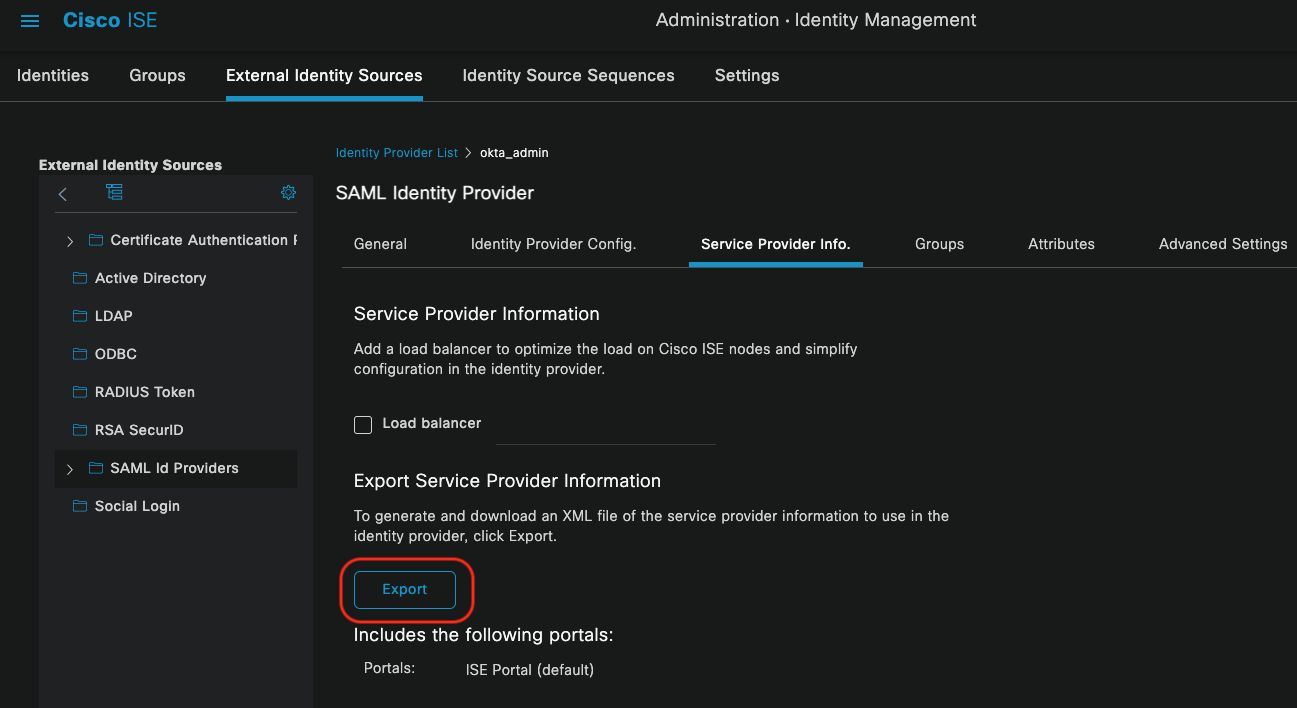
Task: Click the Cisco ISE logo
Action: pos(109,19)
